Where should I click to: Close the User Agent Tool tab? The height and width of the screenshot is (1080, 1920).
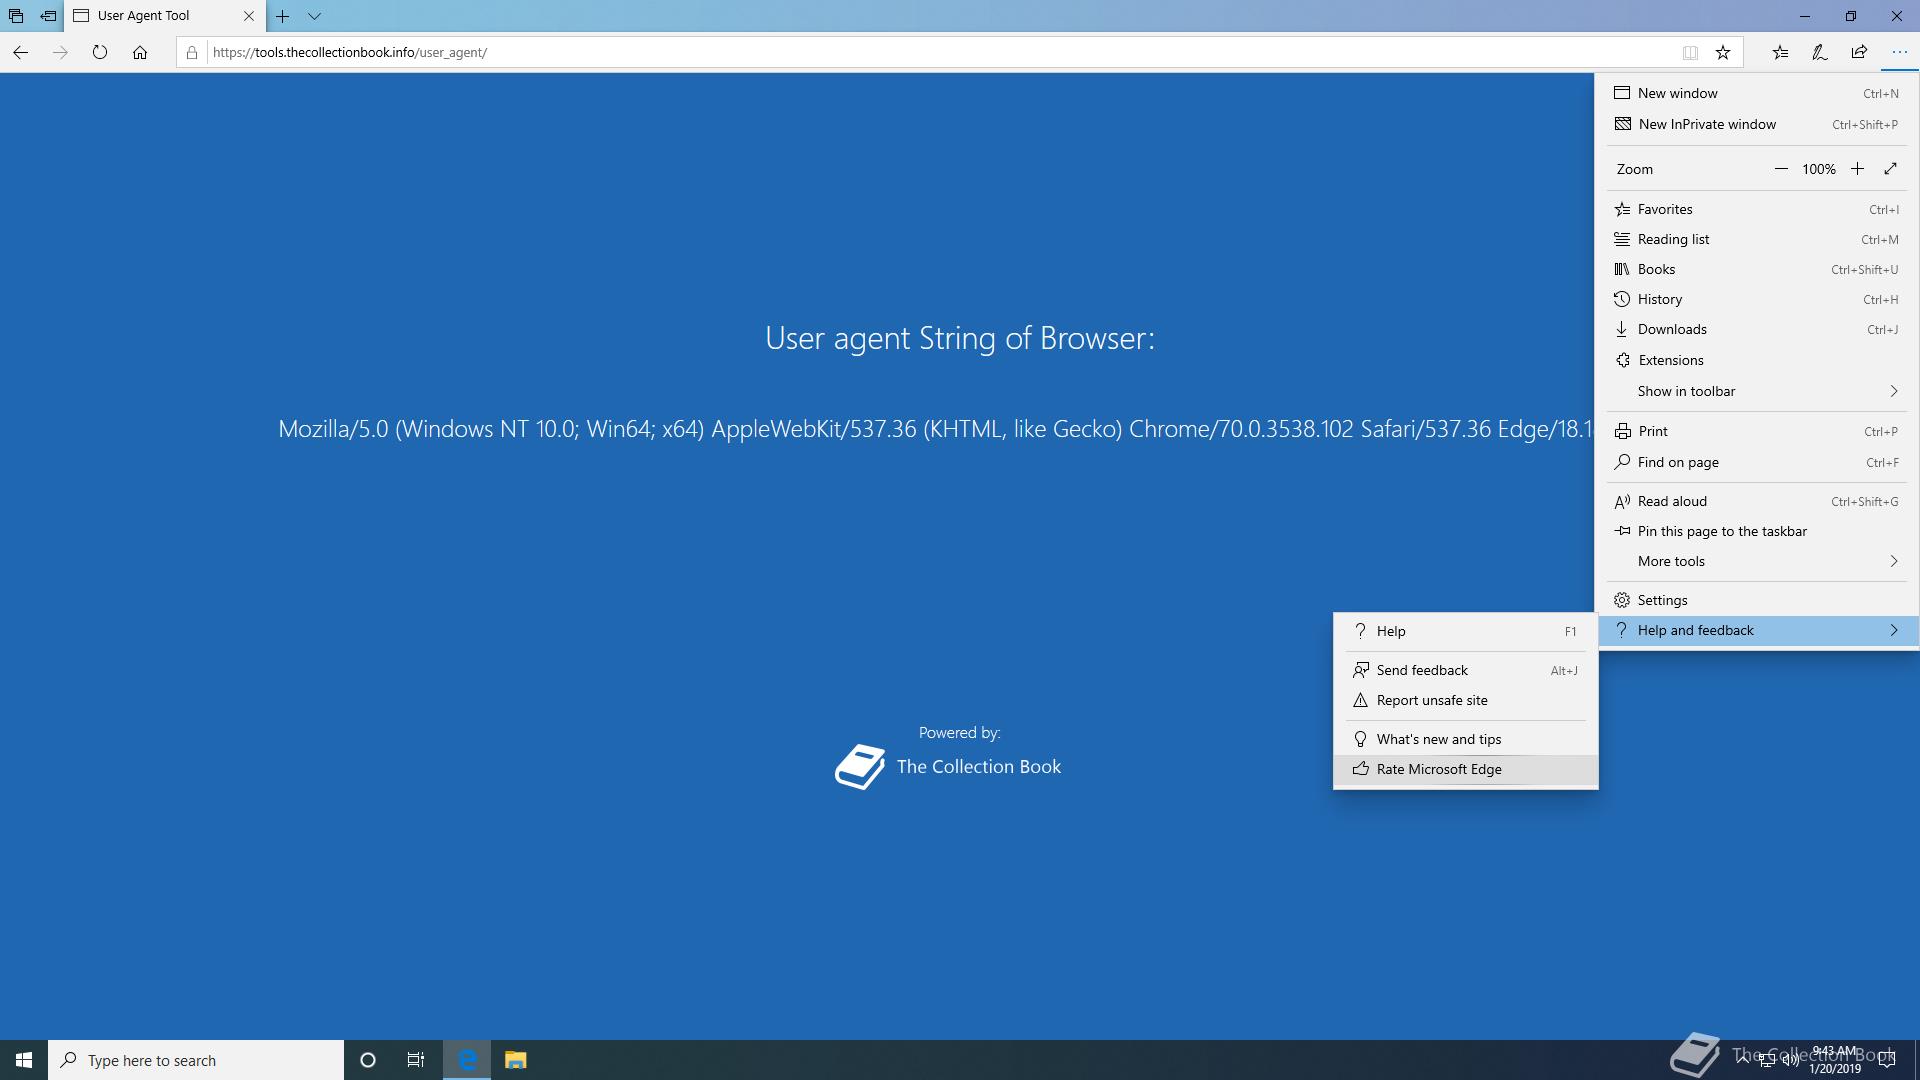[249, 16]
